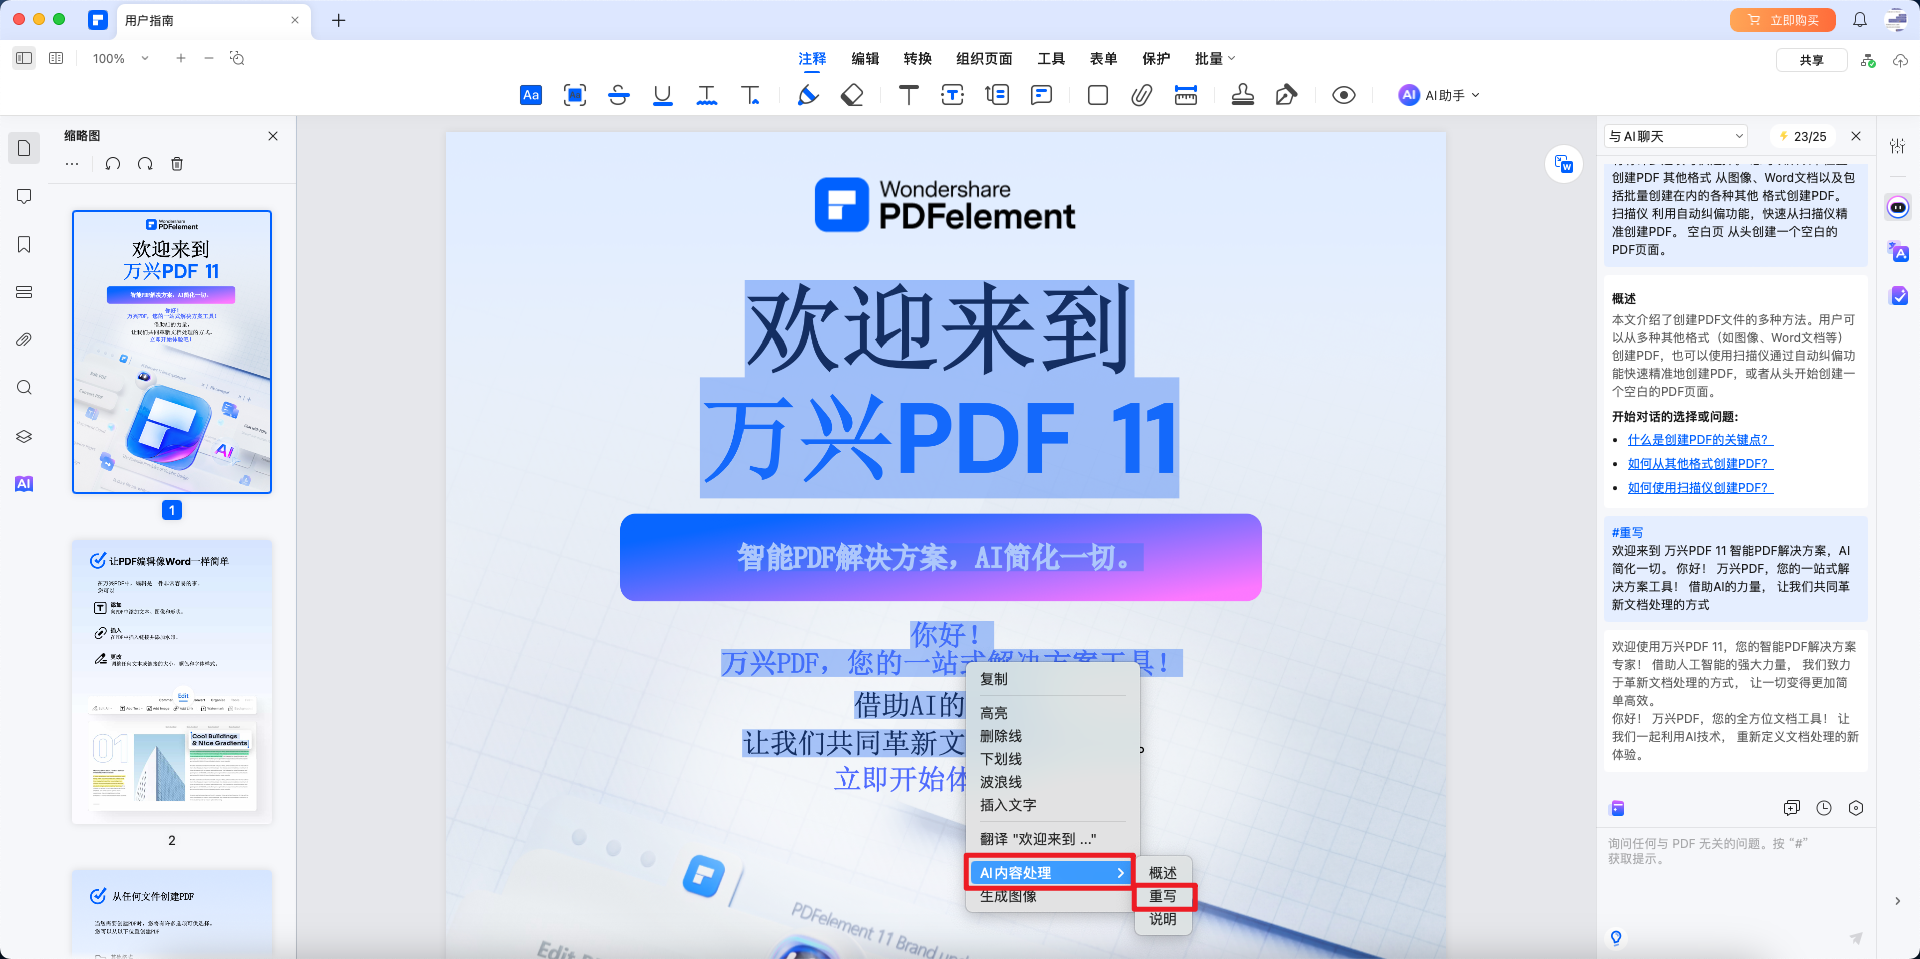Open link 如何从其他格式创建PDF?
The image size is (1920, 959).
(1700, 464)
